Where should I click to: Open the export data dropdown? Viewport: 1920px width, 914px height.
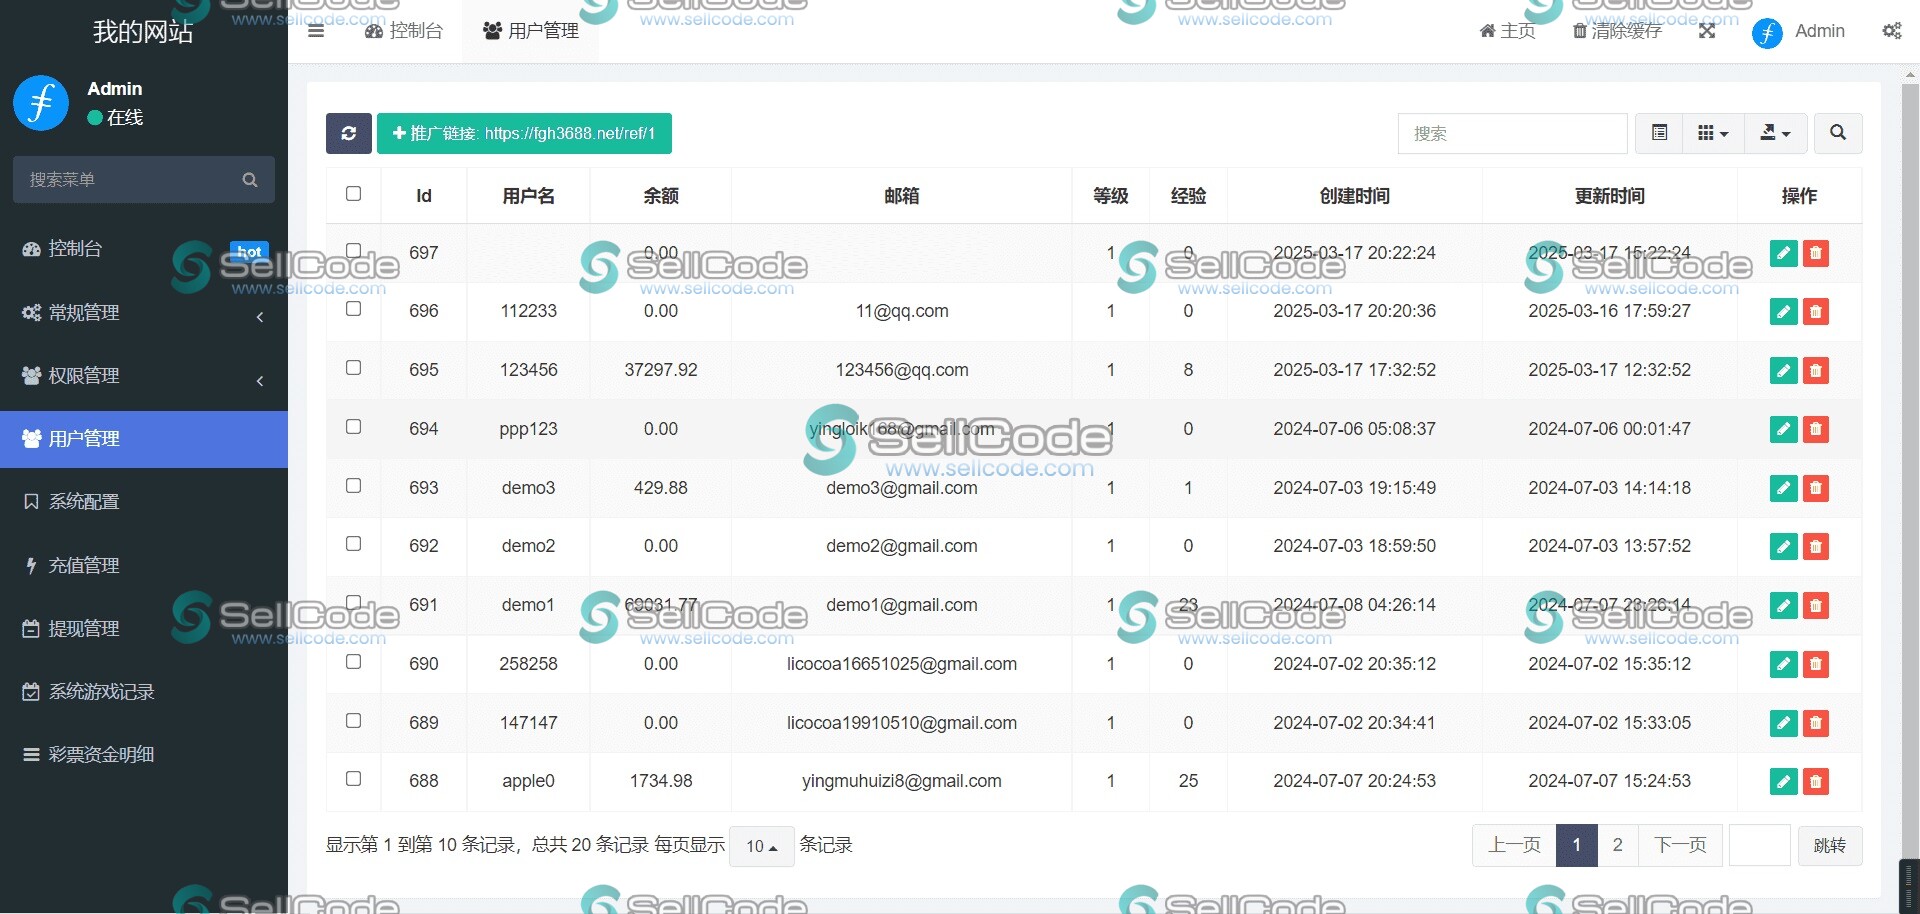pos(1775,133)
